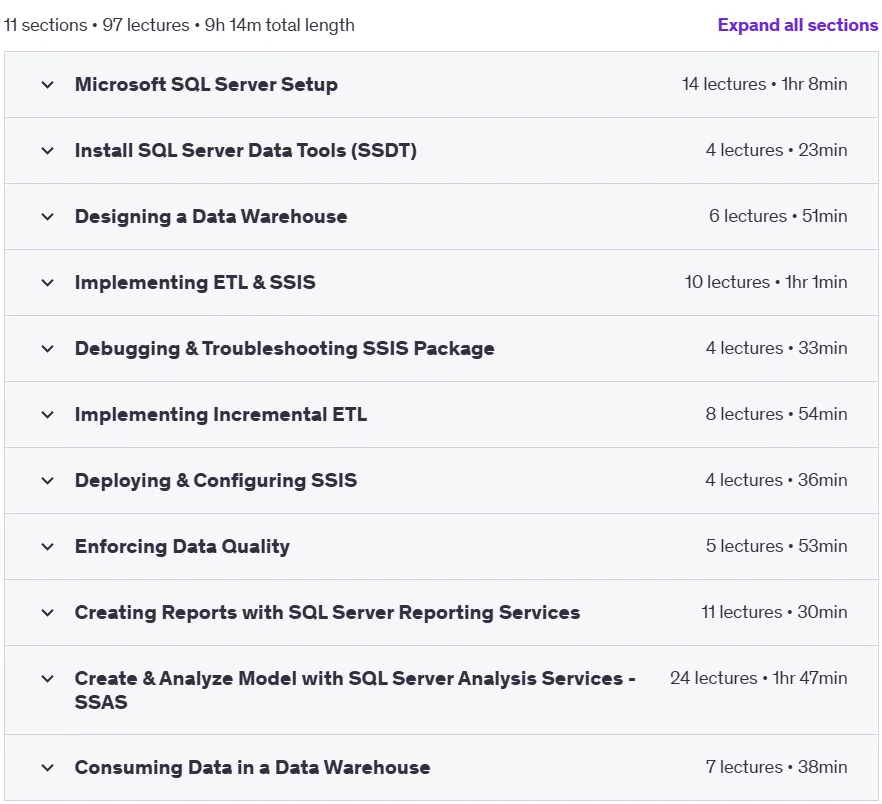Click '11 sections • 97 lectures • 9h 14m total length' summary
Image resolution: width=882 pixels, height=804 pixels.
tap(179, 25)
